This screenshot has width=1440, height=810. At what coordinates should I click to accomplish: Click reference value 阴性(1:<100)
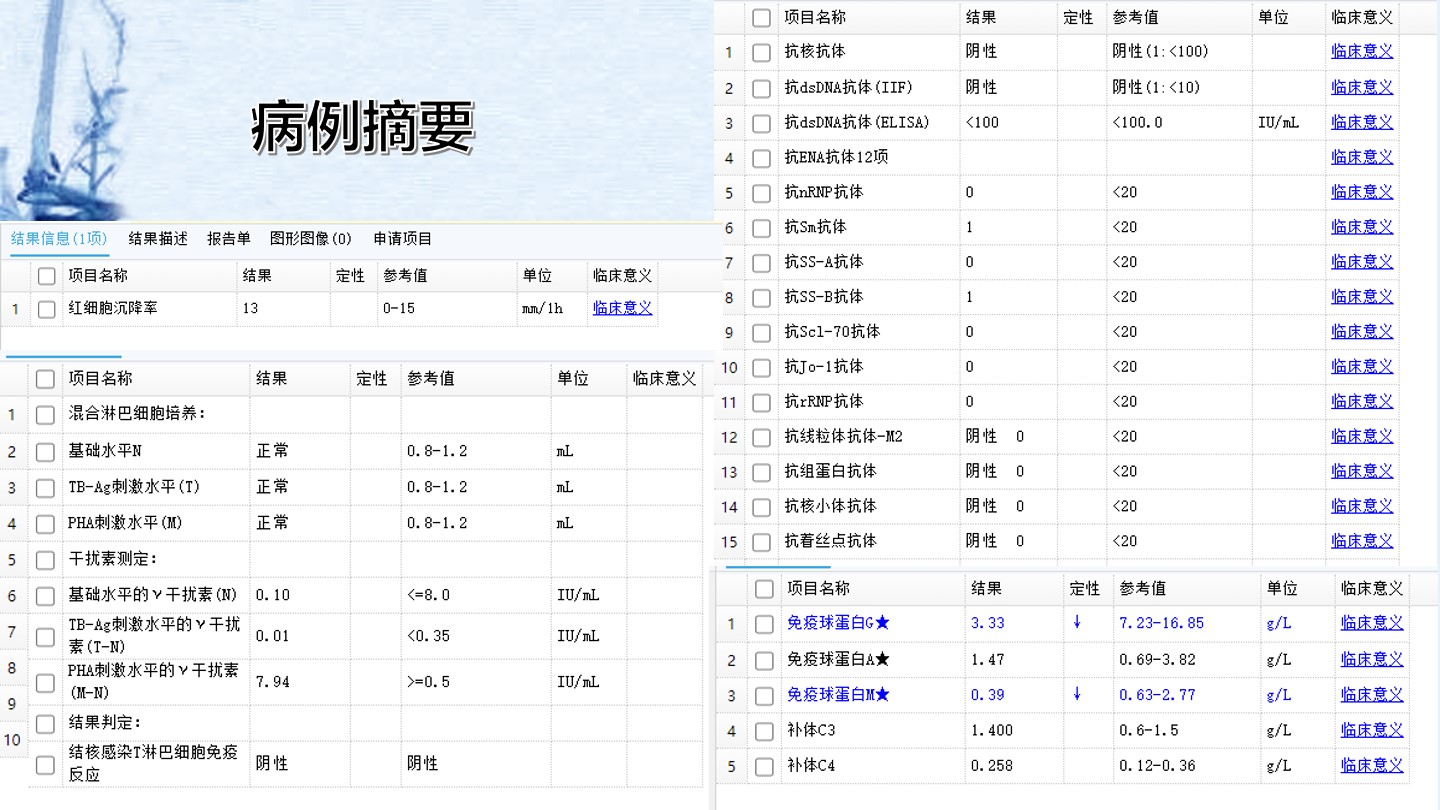tap(1161, 51)
